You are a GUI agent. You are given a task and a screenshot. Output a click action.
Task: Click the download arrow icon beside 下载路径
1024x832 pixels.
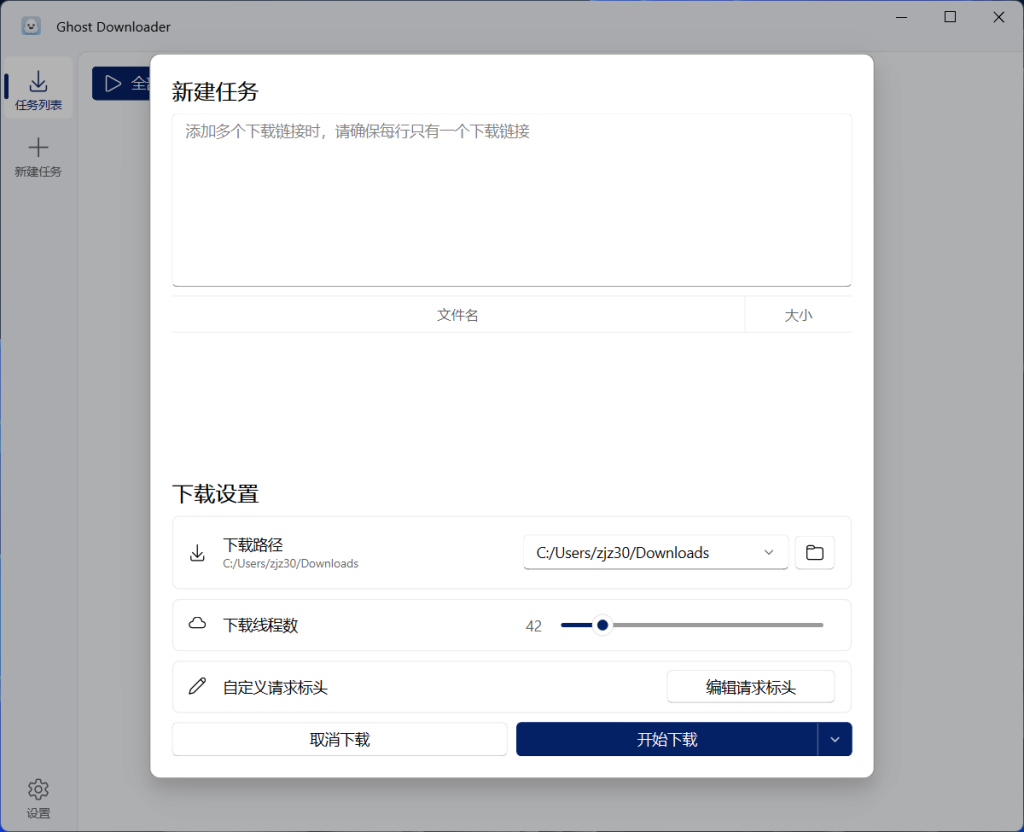[x=198, y=553]
